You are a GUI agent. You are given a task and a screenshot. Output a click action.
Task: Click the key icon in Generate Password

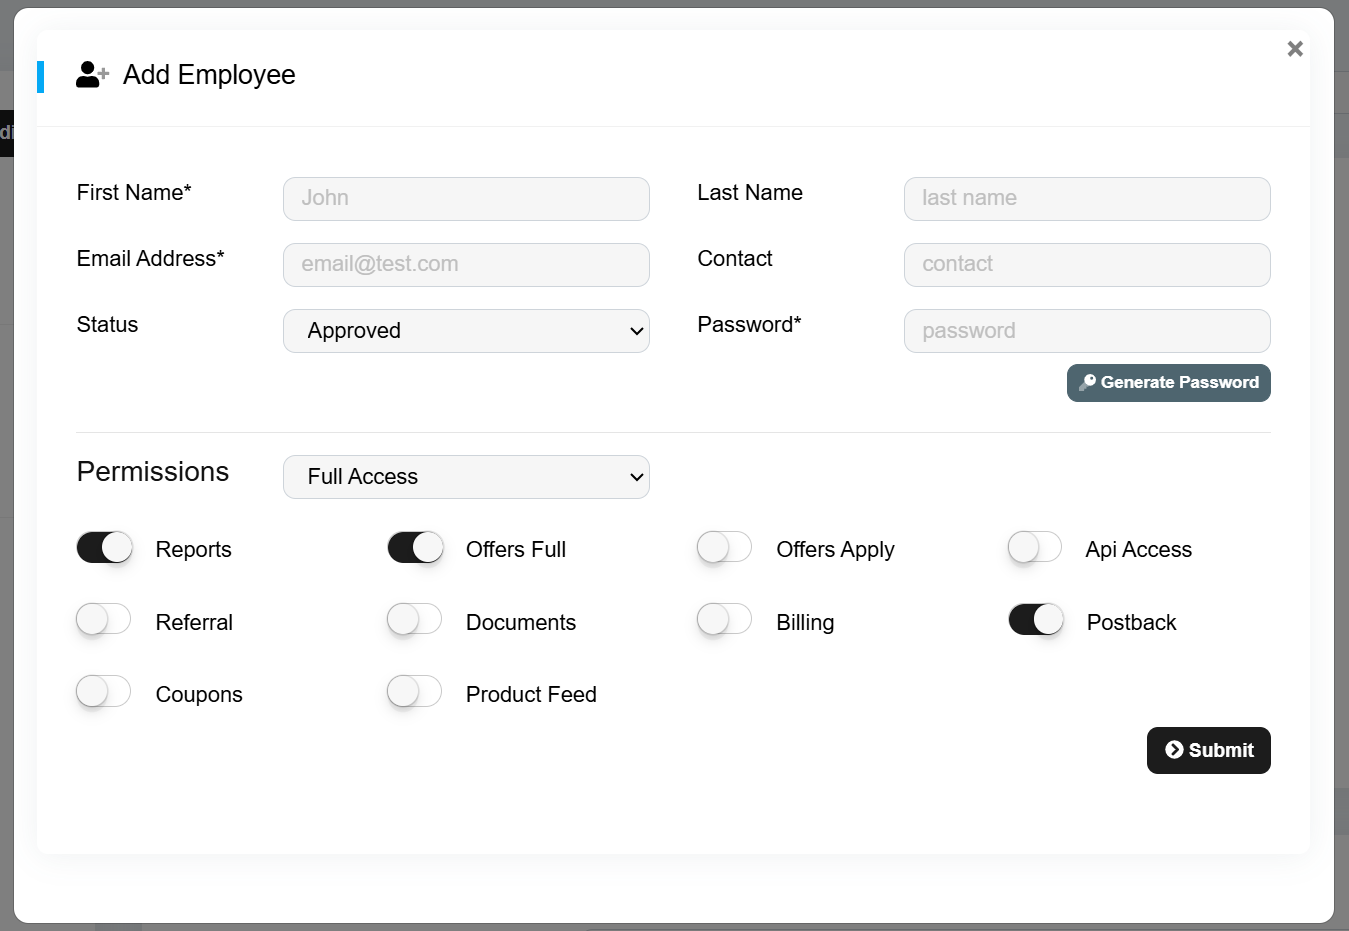[1087, 383]
